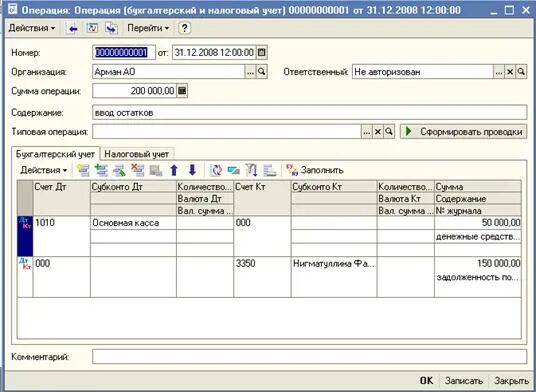
Task: Move selected entry up with blue arrow
Action: pos(174,170)
